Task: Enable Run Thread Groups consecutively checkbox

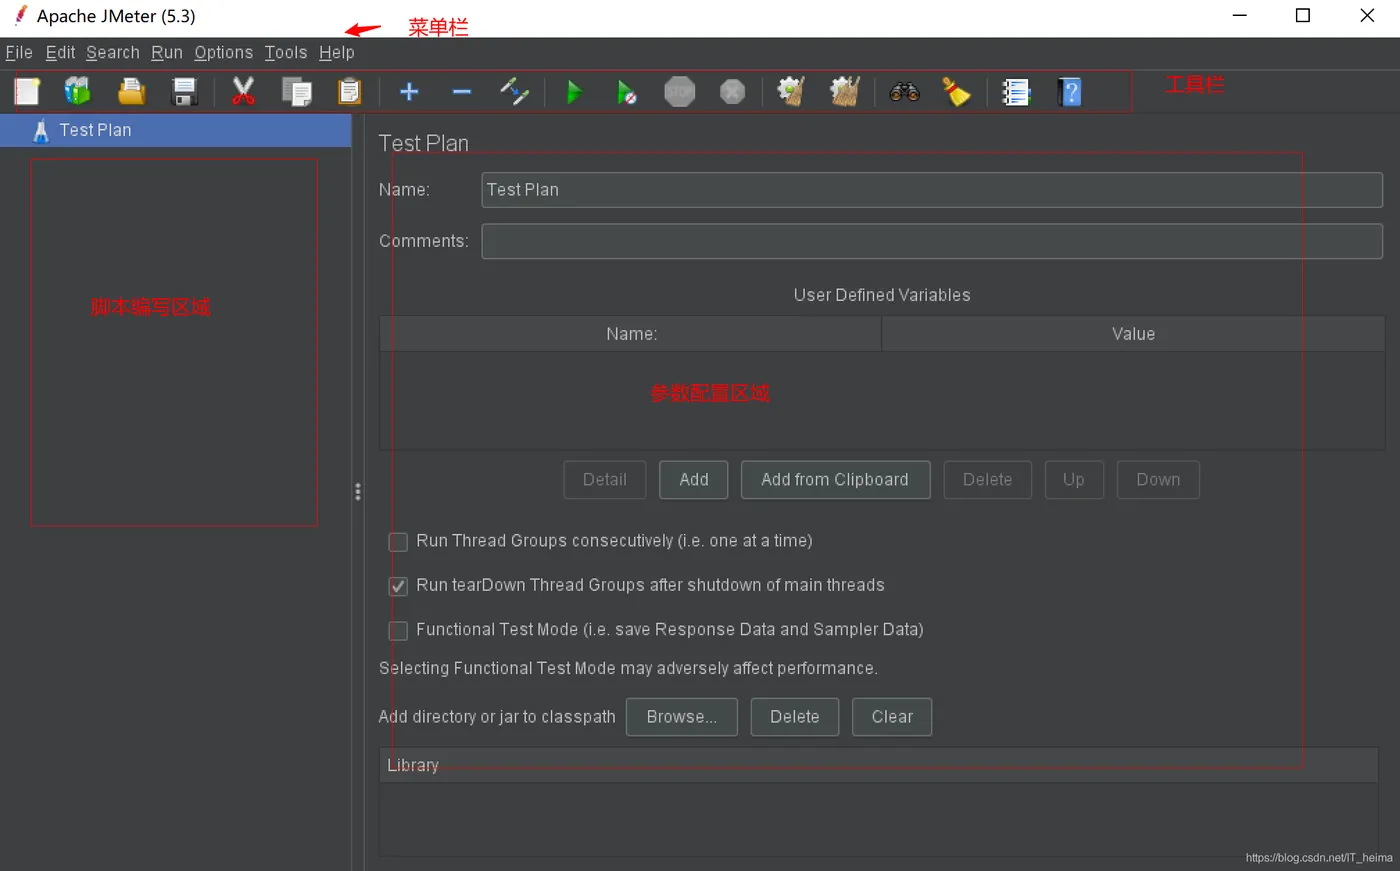Action: (x=398, y=542)
